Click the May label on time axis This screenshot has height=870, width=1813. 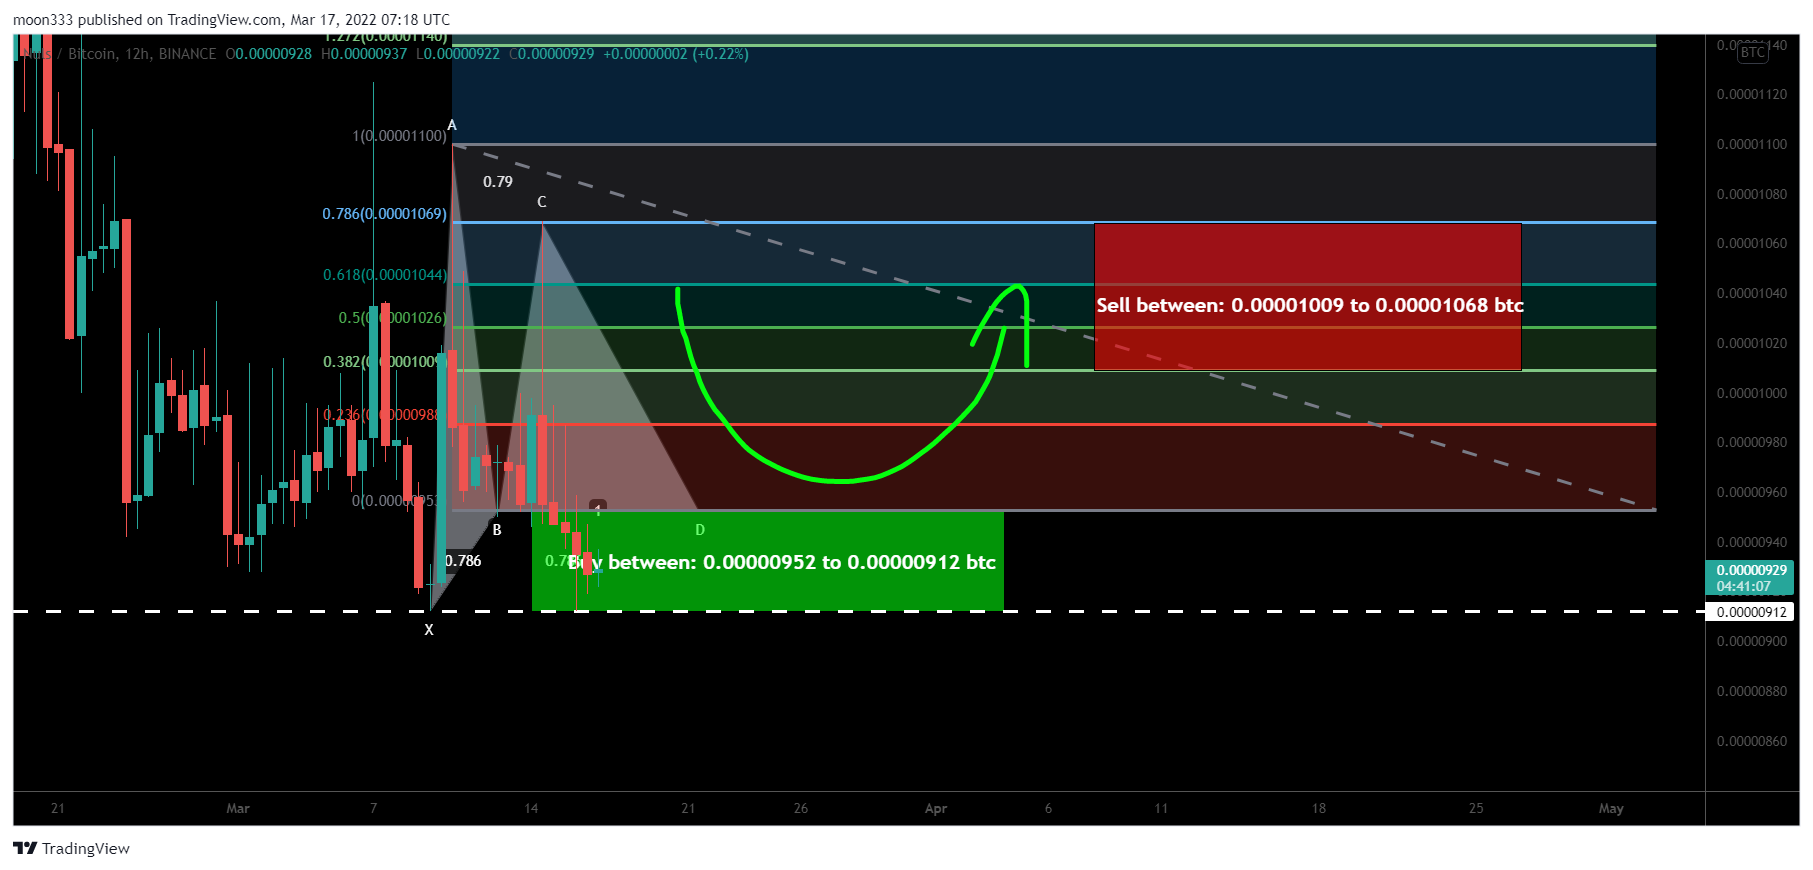tap(1611, 808)
